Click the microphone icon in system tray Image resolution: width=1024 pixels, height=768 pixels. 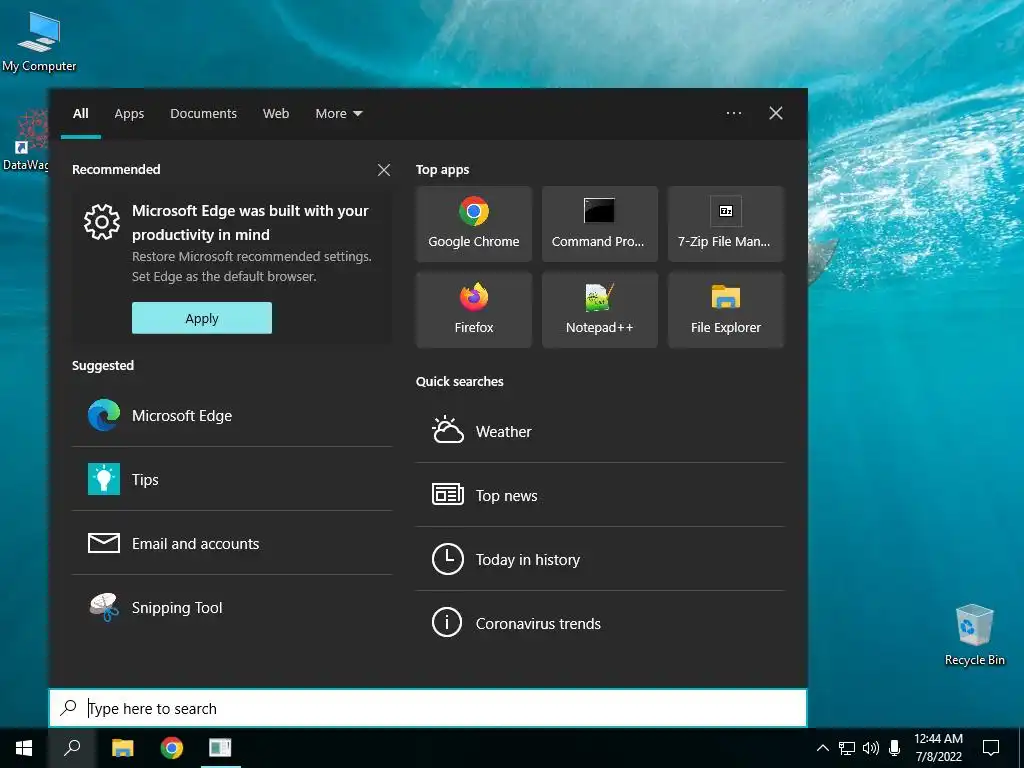tap(895, 748)
